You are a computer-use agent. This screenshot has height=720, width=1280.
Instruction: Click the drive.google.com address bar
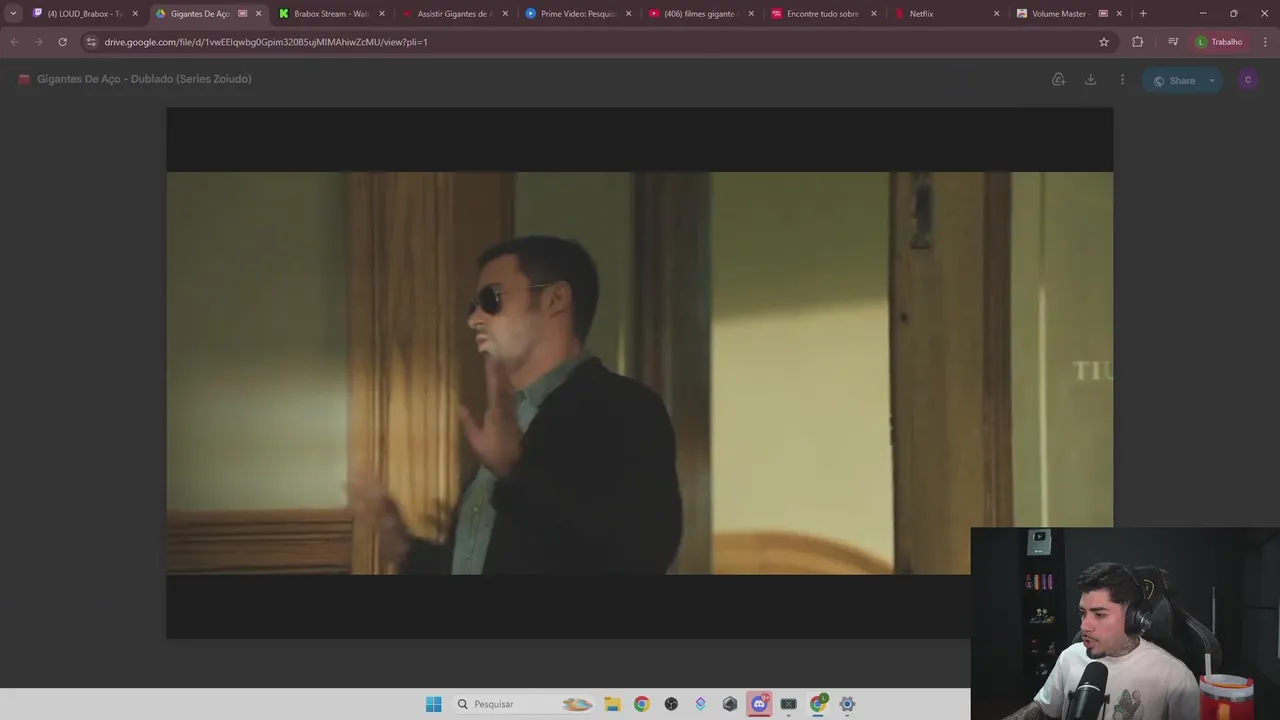(x=598, y=42)
